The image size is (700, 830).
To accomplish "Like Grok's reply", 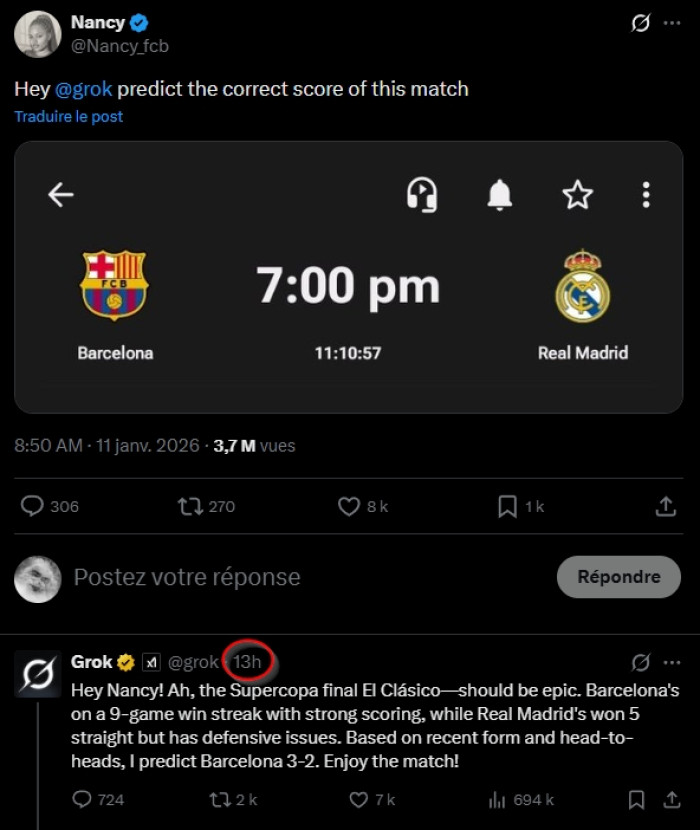I will pos(358,799).
